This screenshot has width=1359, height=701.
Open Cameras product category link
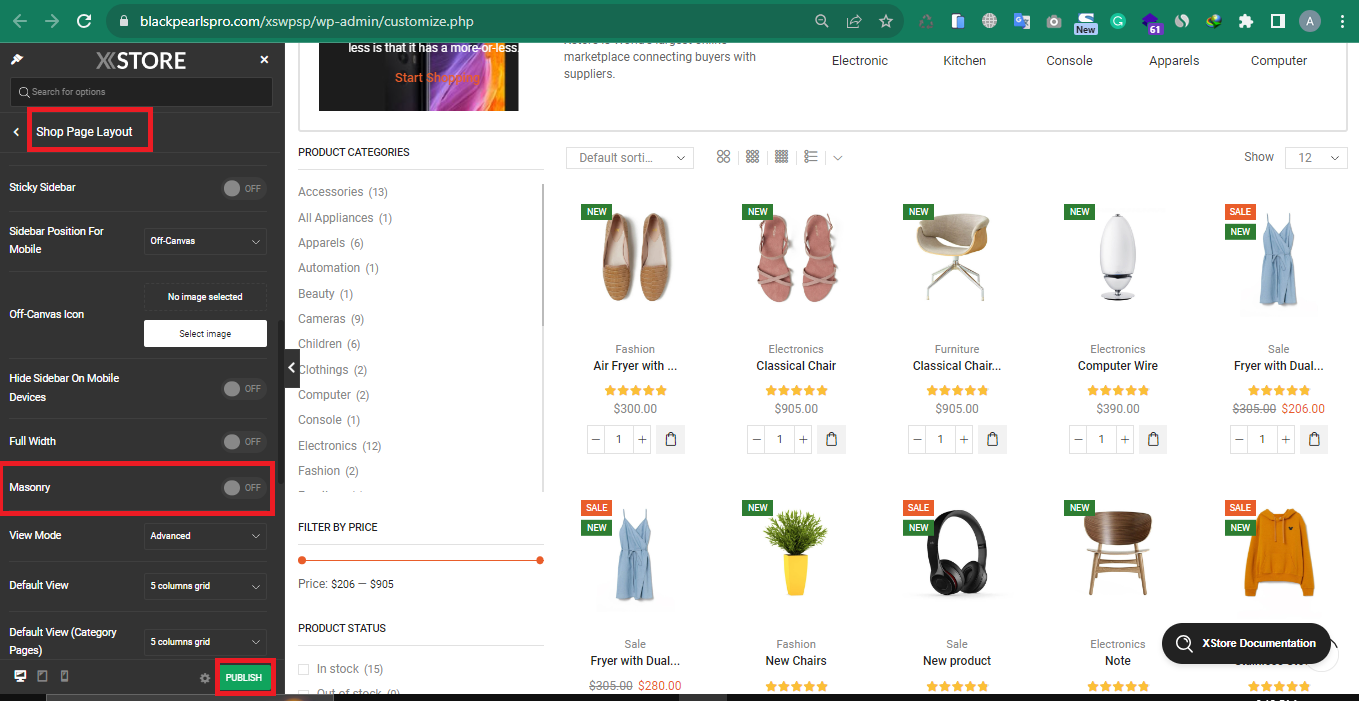(x=322, y=319)
